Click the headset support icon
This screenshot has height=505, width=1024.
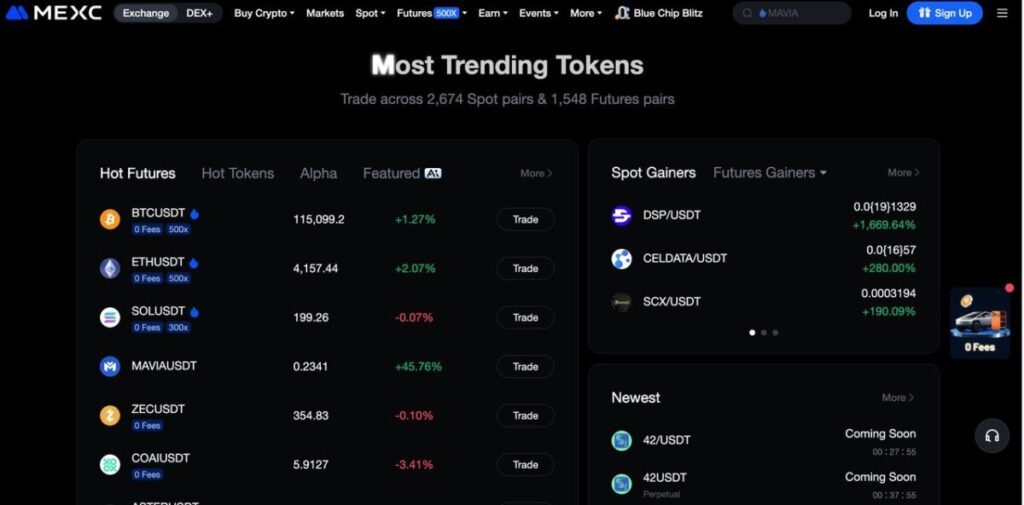click(x=992, y=436)
